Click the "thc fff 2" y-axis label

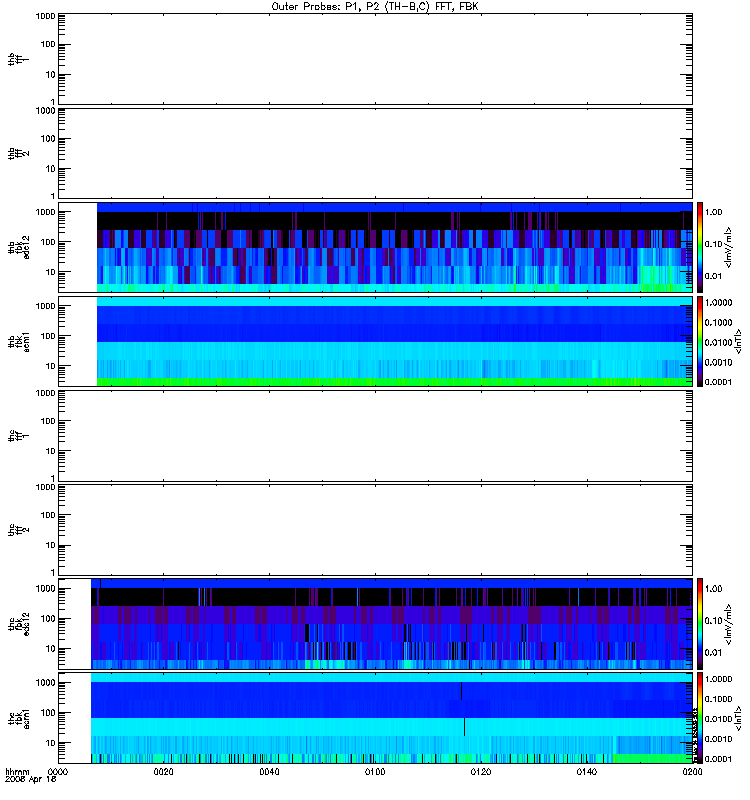point(18,530)
